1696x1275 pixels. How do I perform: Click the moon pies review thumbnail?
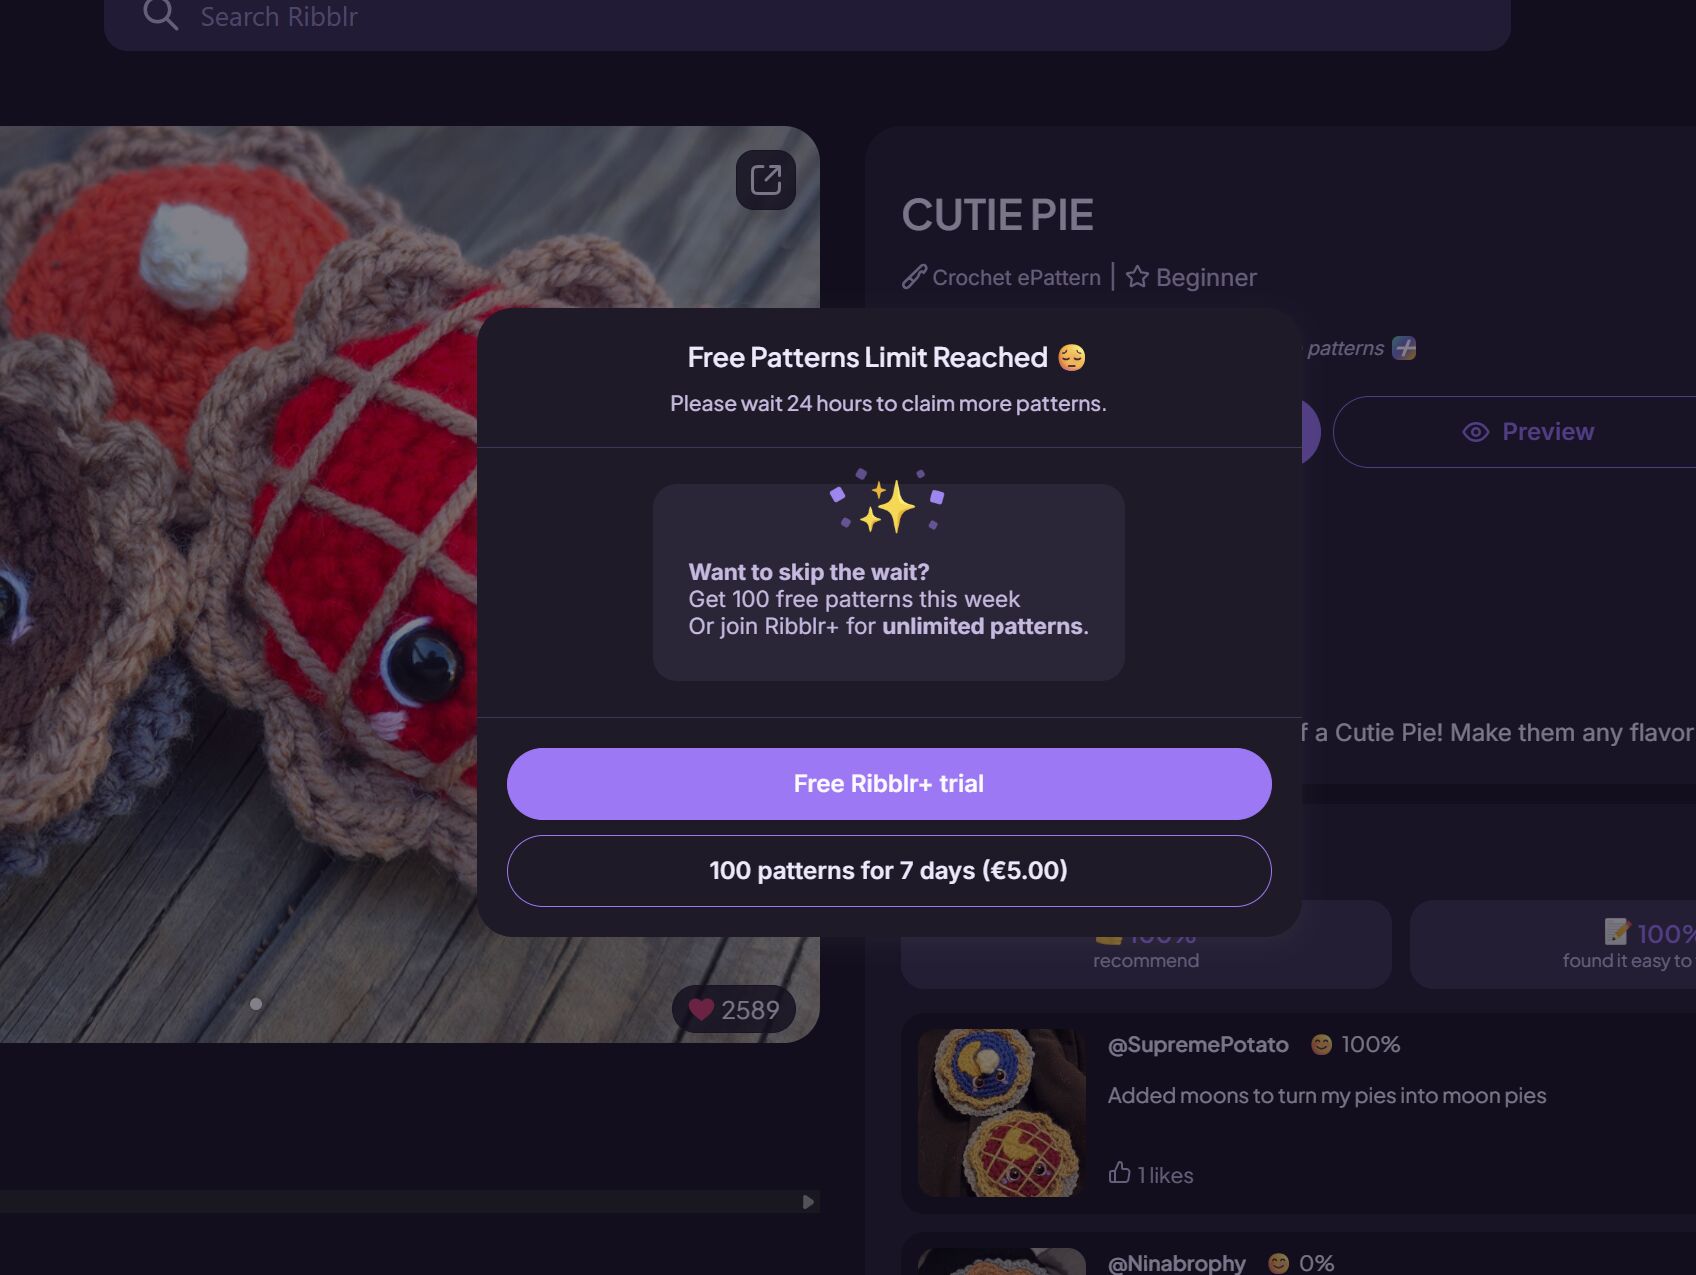click(x=1002, y=1113)
